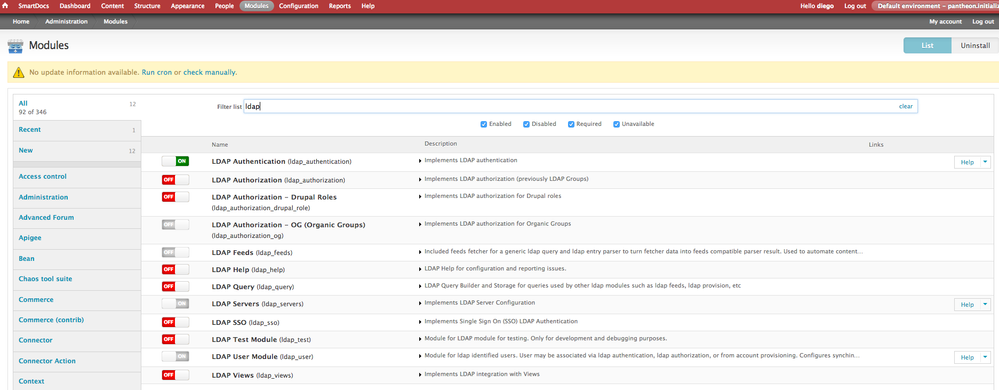The image size is (999, 390).
Task: Toggle the LDAP User Module switch
Action: (x=175, y=356)
